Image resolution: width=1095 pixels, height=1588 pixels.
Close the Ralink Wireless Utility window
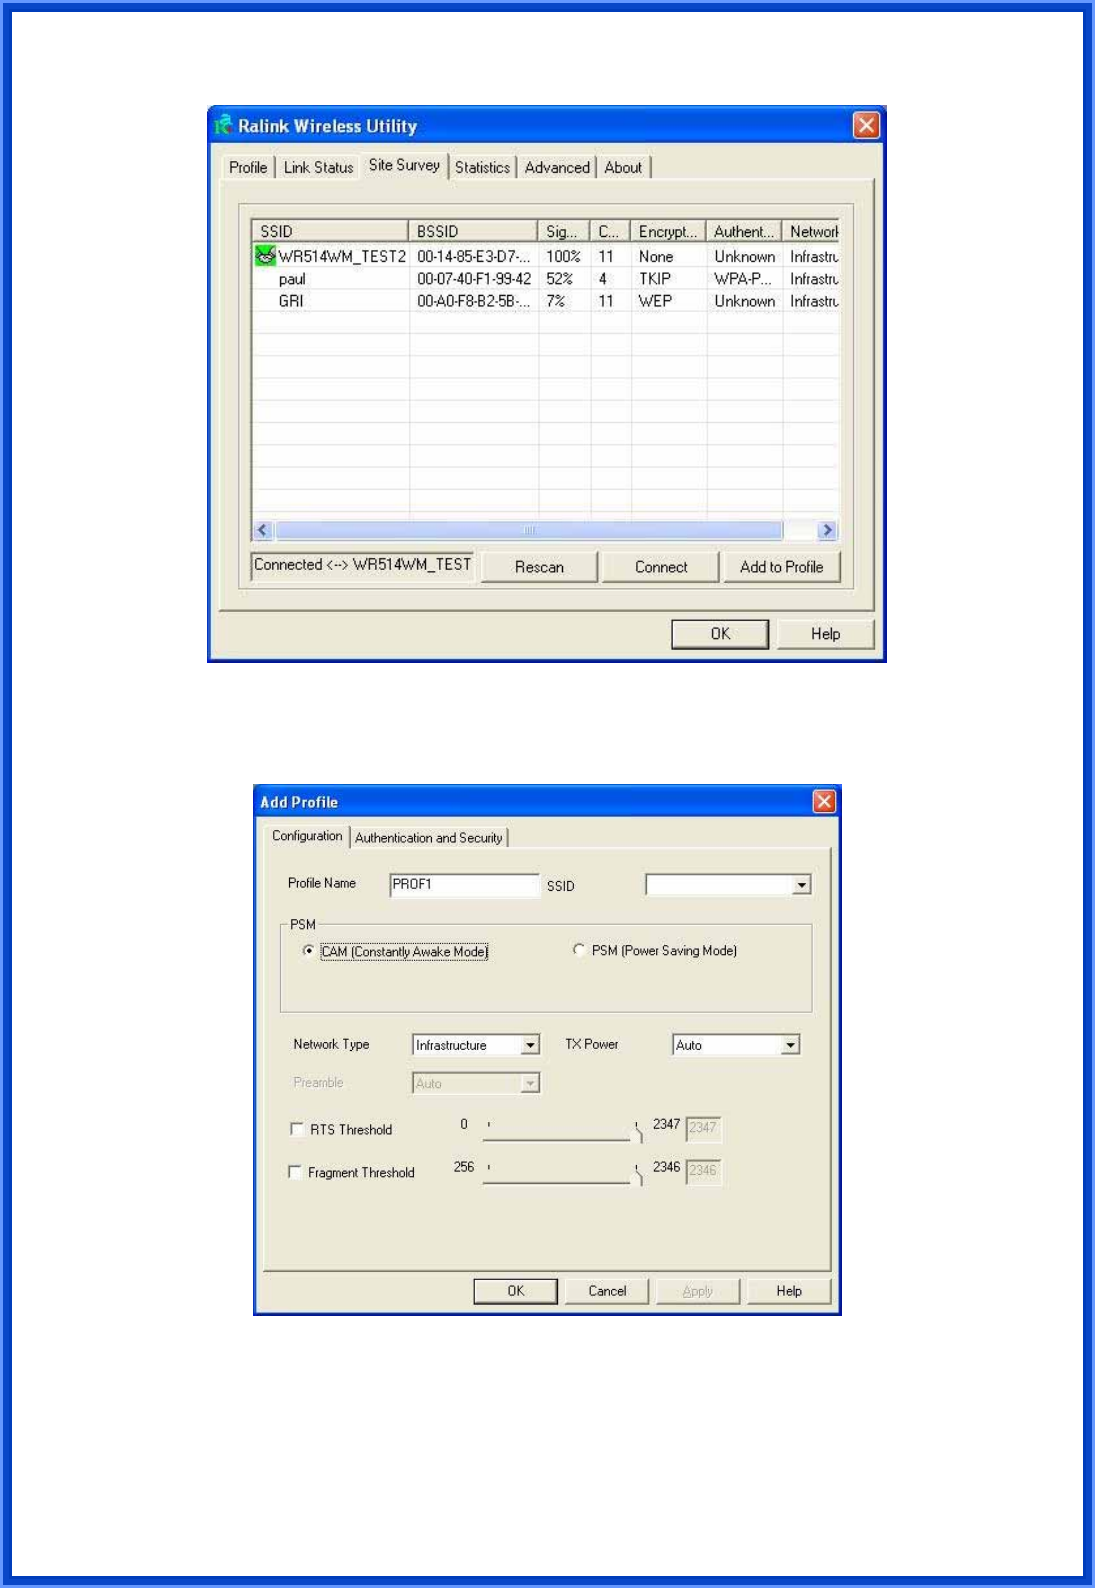pyautogui.click(x=866, y=125)
